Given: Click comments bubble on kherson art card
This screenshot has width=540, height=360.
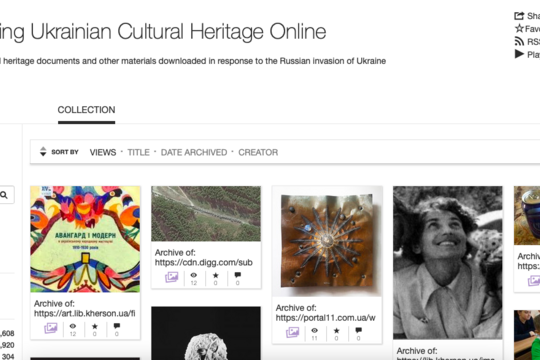Looking at the screenshot, I should click(117, 326).
